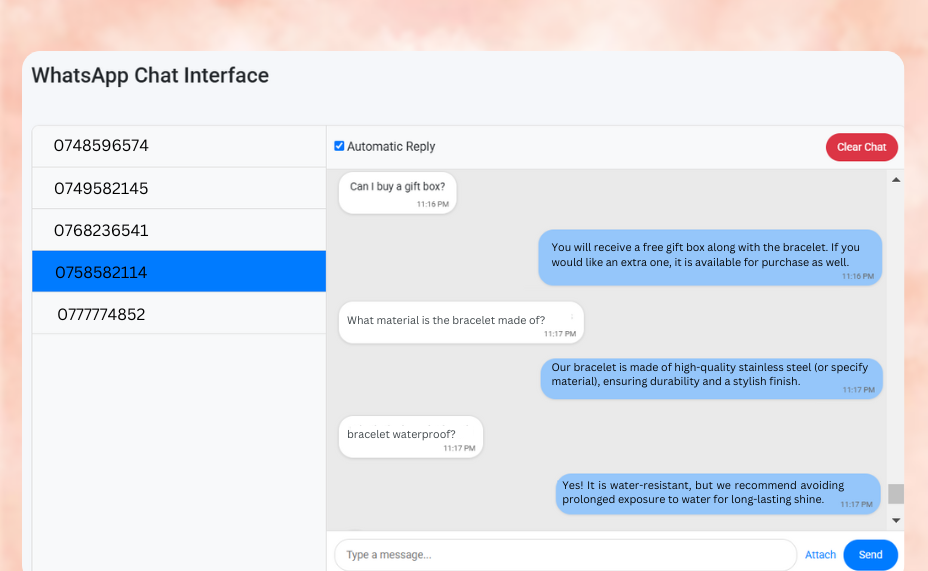Click the 'What material is the bracelet made of?' message
The image size is (928, 571).
pyautogui.click(x=461, y=322)
